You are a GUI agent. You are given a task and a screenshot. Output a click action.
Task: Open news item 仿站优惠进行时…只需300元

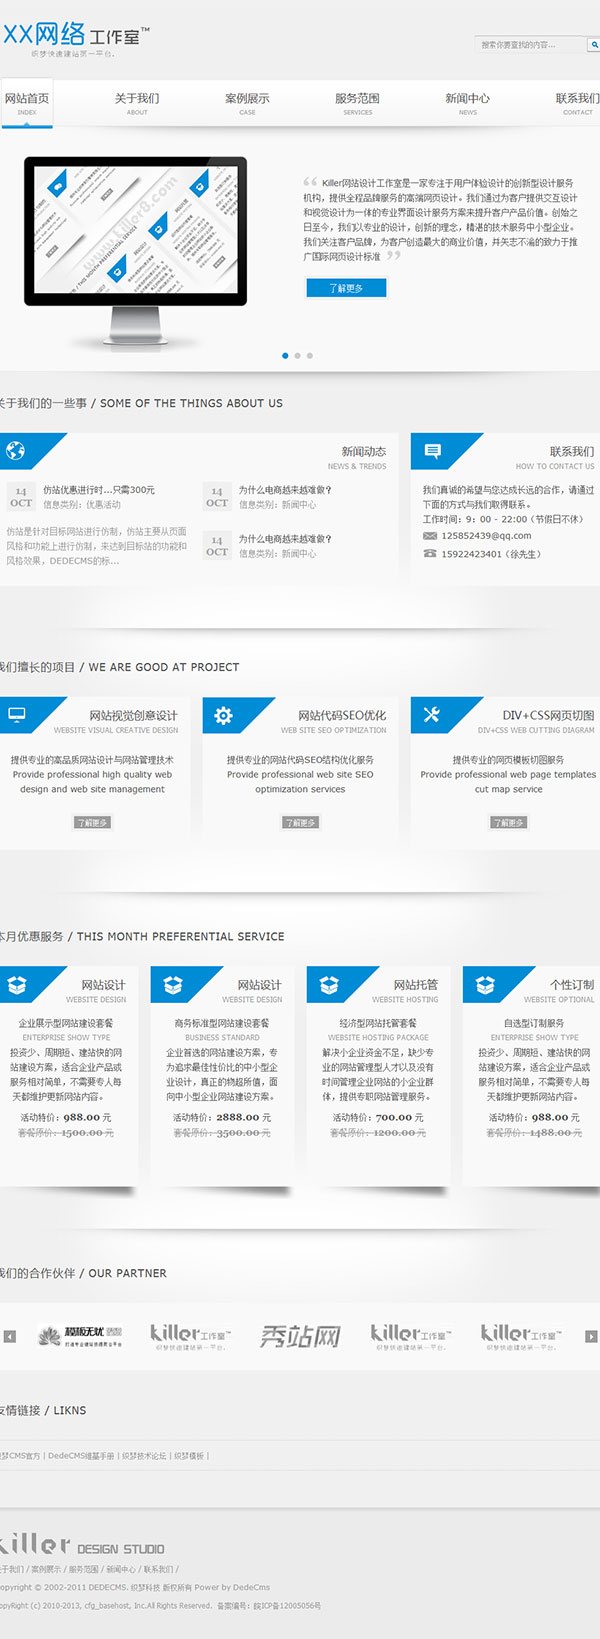point(99,490)
